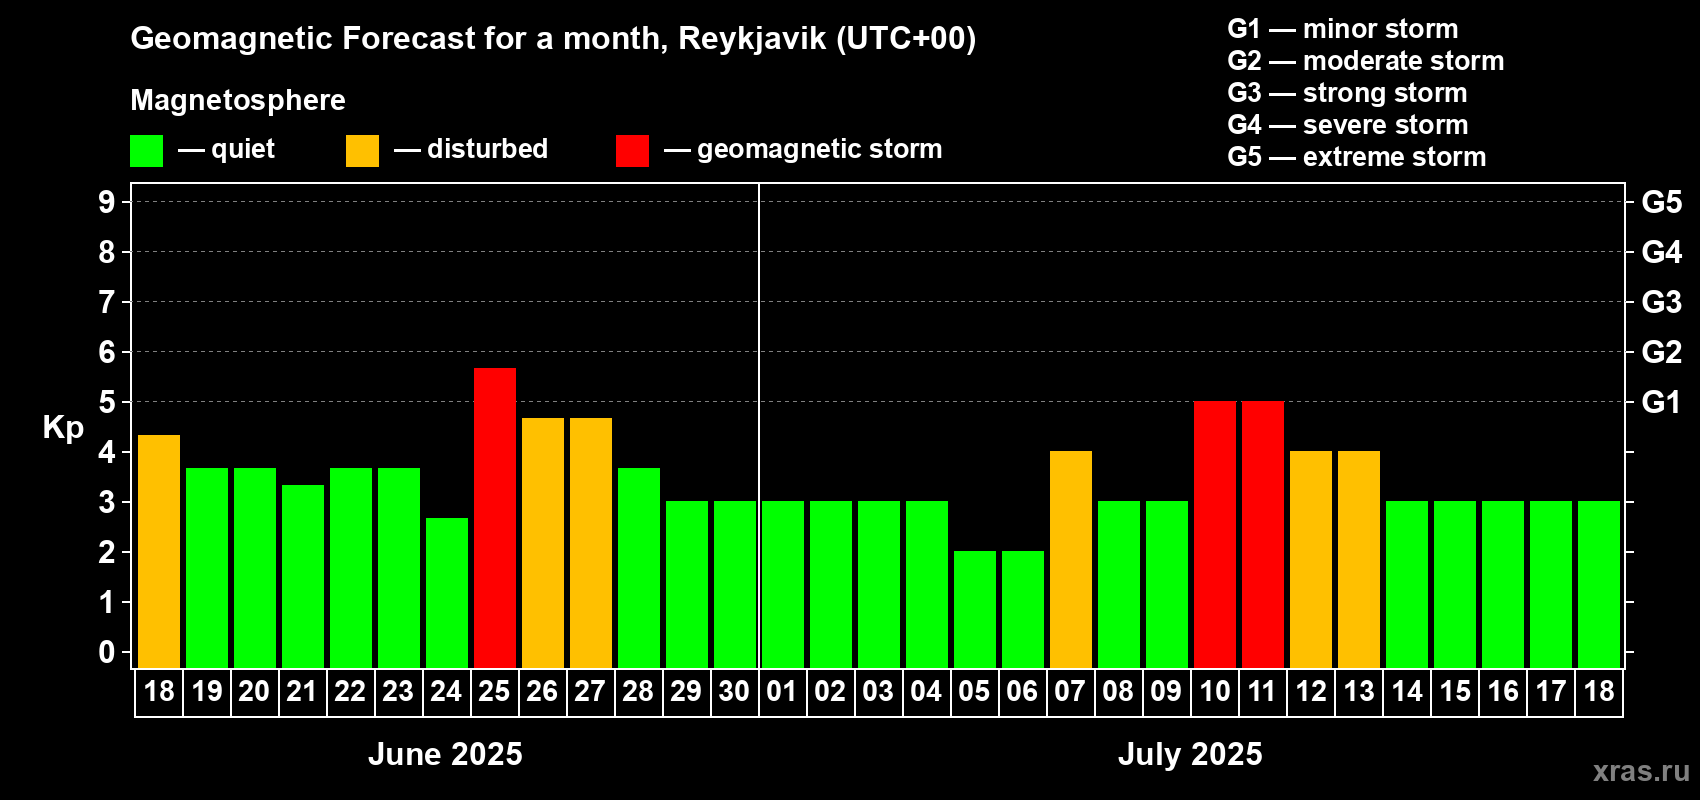Click the orange bar for July 07

[1071, 560]
